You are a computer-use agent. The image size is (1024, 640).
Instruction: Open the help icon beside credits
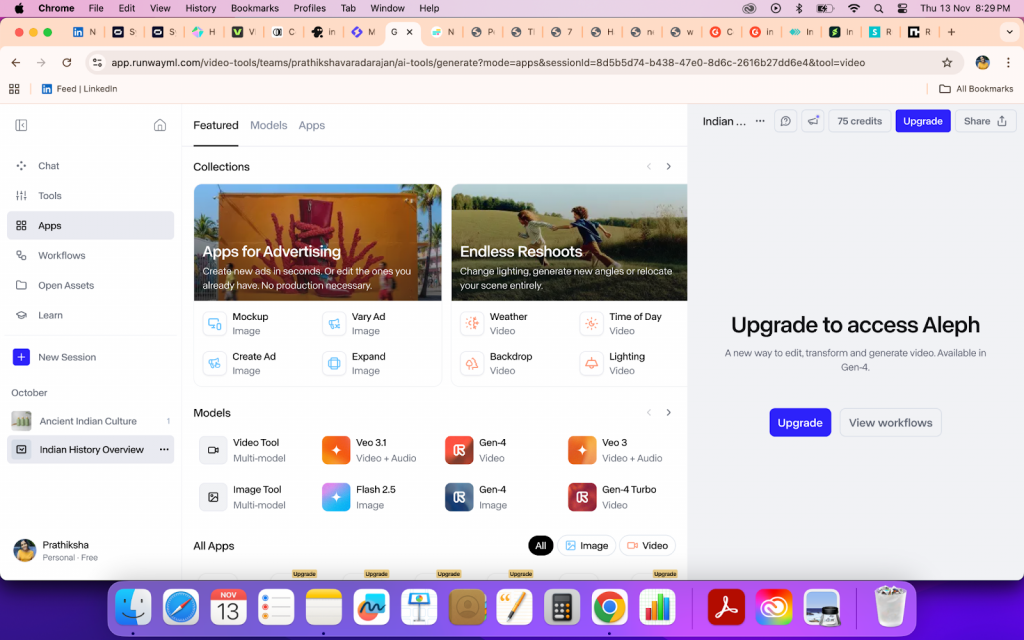click(786, 121)
